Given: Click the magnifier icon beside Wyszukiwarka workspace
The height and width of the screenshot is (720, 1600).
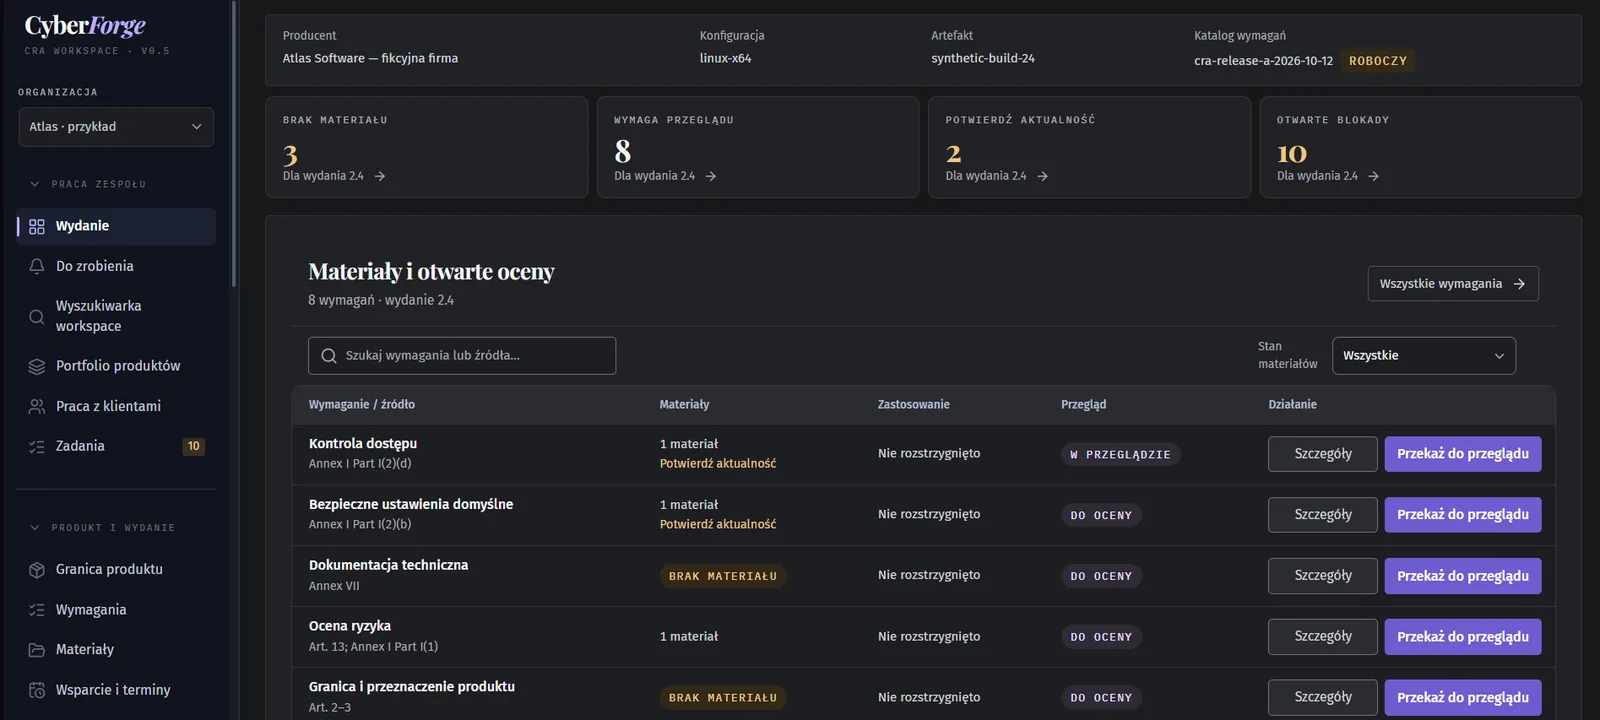Looking at the screenshot, I should coord(37,317).
